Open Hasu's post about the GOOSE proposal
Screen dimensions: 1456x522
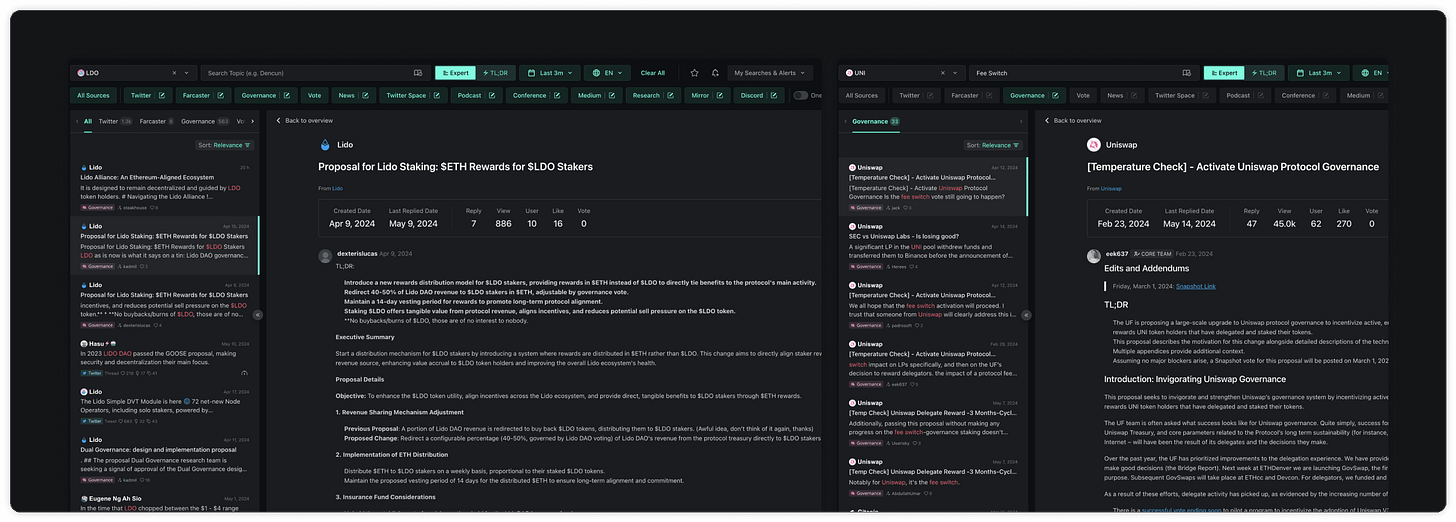pyautogui.click(x=164, y=357)
